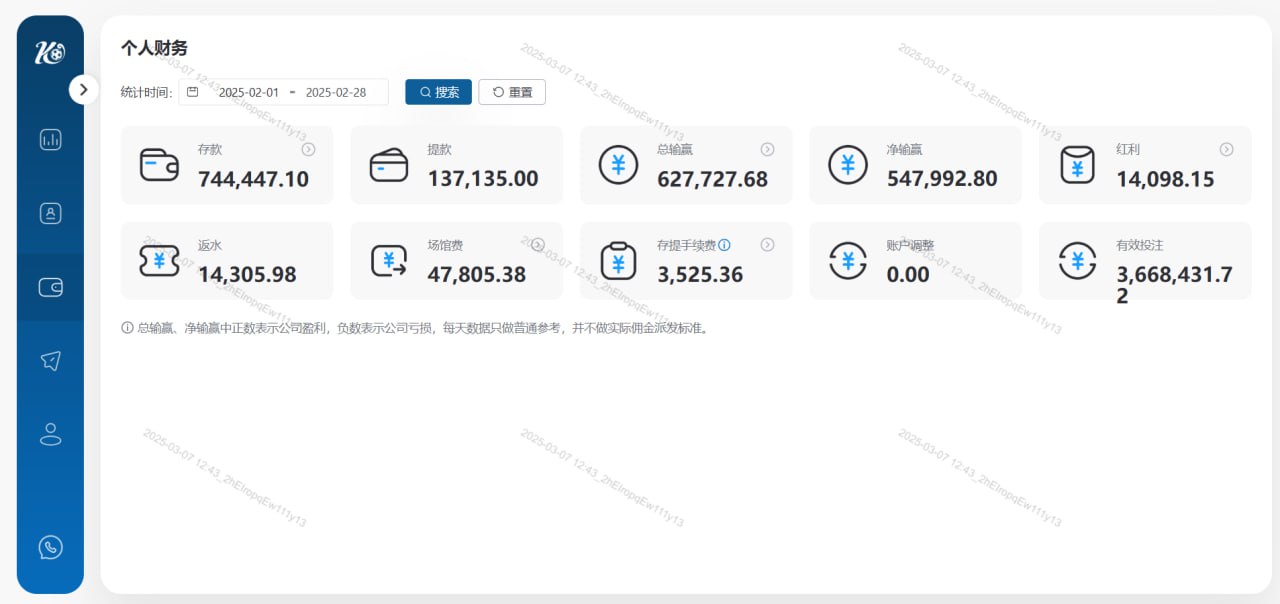The height and width of the screenshot is (604, 1280).
Task: Click the 搜索 search button
Action: (x=438, y=92)
